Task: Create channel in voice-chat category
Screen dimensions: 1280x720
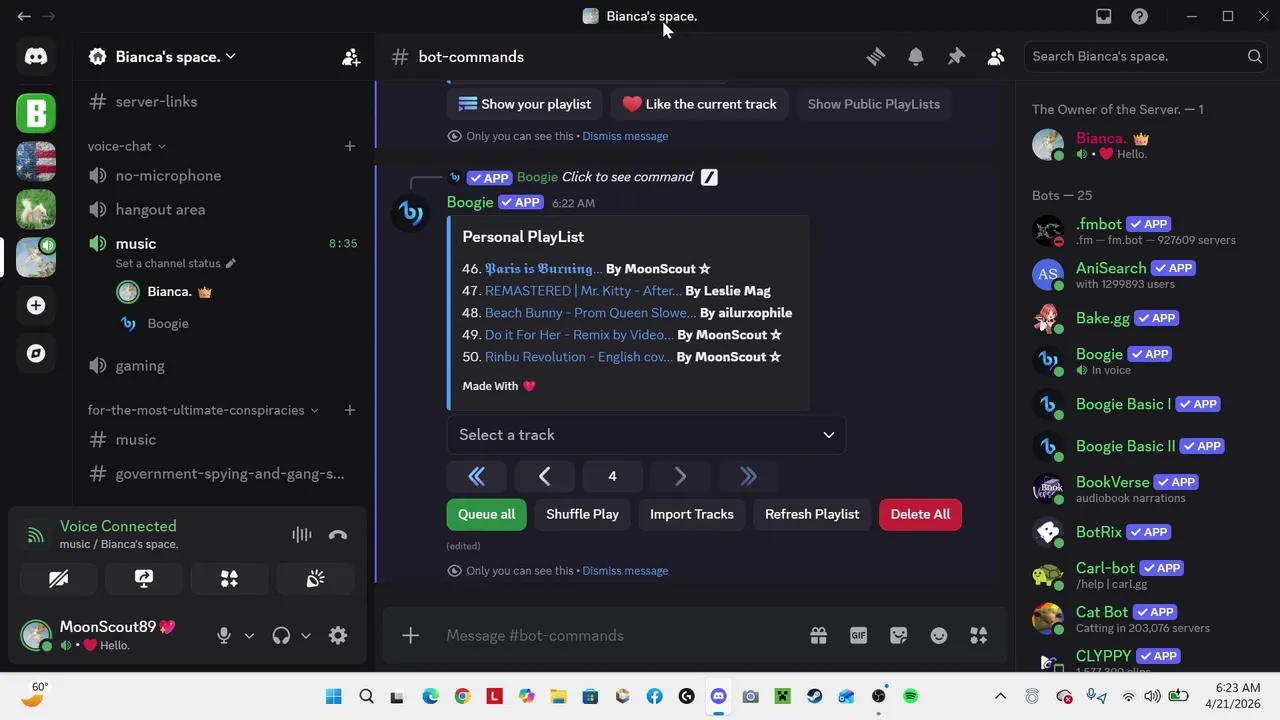Action: pos(350,146)
